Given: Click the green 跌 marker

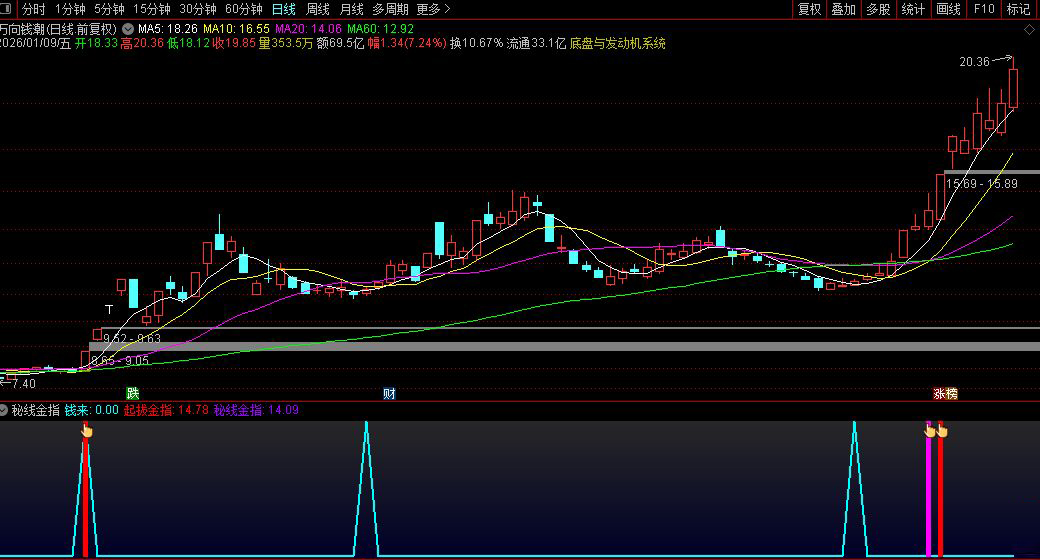Looking at the screenshot, I should pos(133,393).
